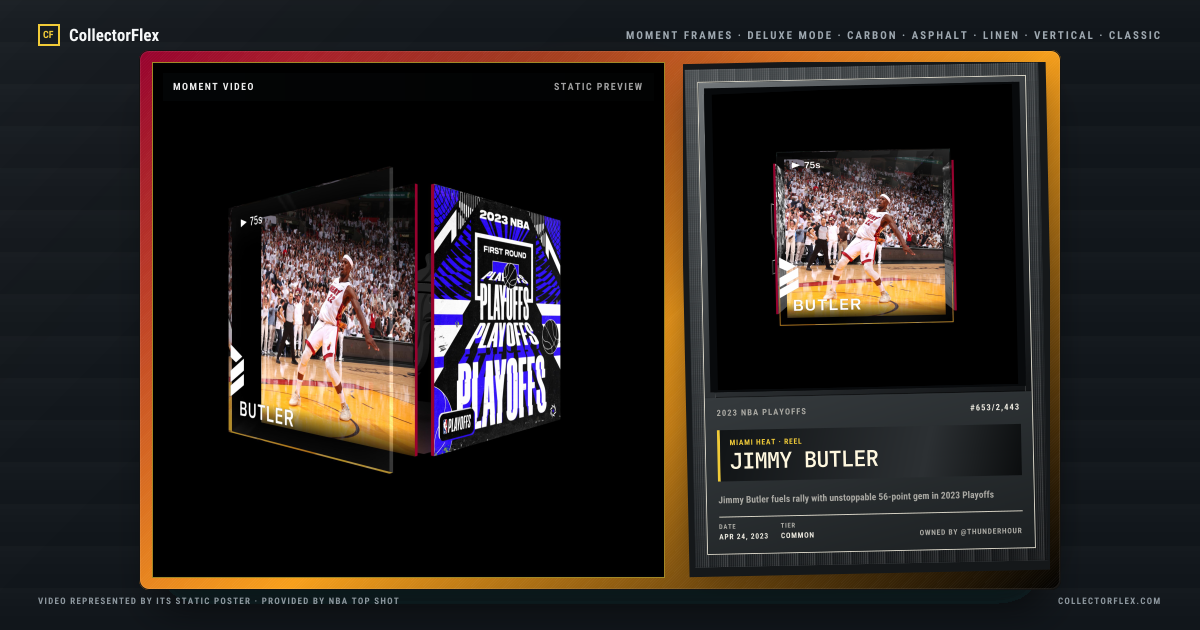Click the basketball icon beside PLAYOFFS text

pos(549,335)
